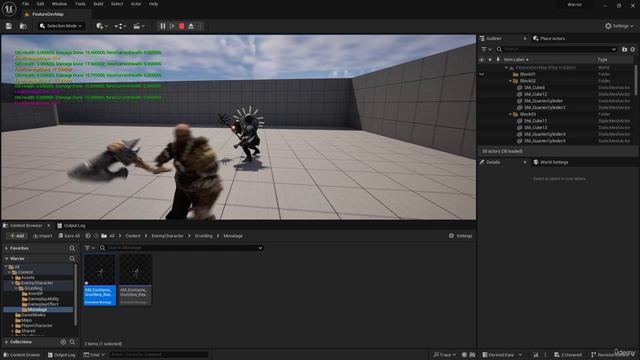This screenshot has width=640, height=360.
Task: Open the Actor menu
Action: tap(136, 4)
